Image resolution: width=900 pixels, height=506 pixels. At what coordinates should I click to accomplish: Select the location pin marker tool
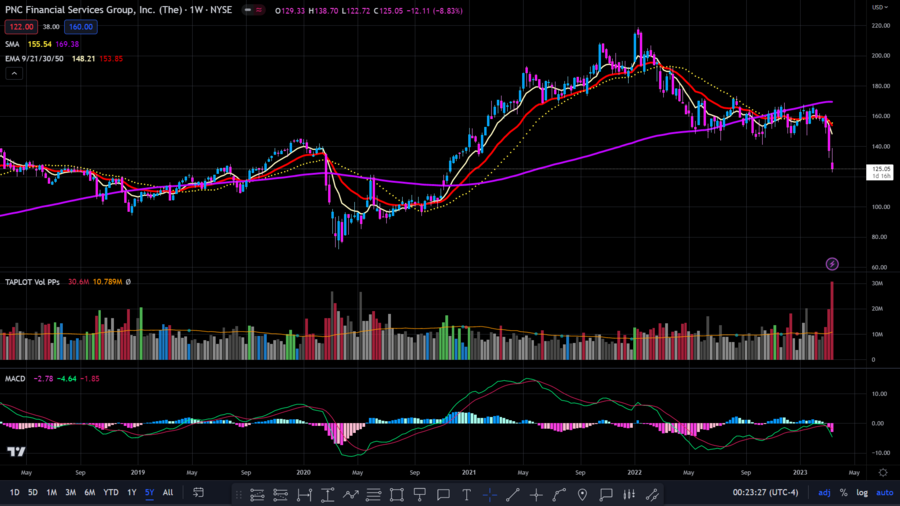582,495
